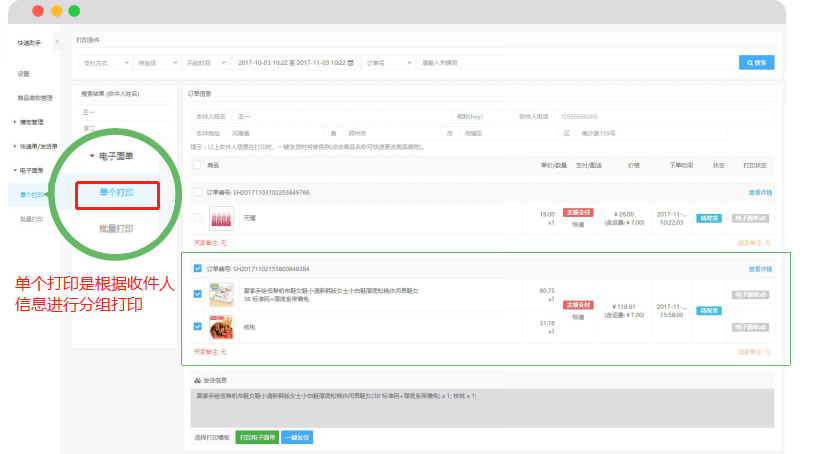The width and height of the screenshot is (817, 454).
Task: Click the 核桃 product thumbnail image
Action: [x=221, y=327]
